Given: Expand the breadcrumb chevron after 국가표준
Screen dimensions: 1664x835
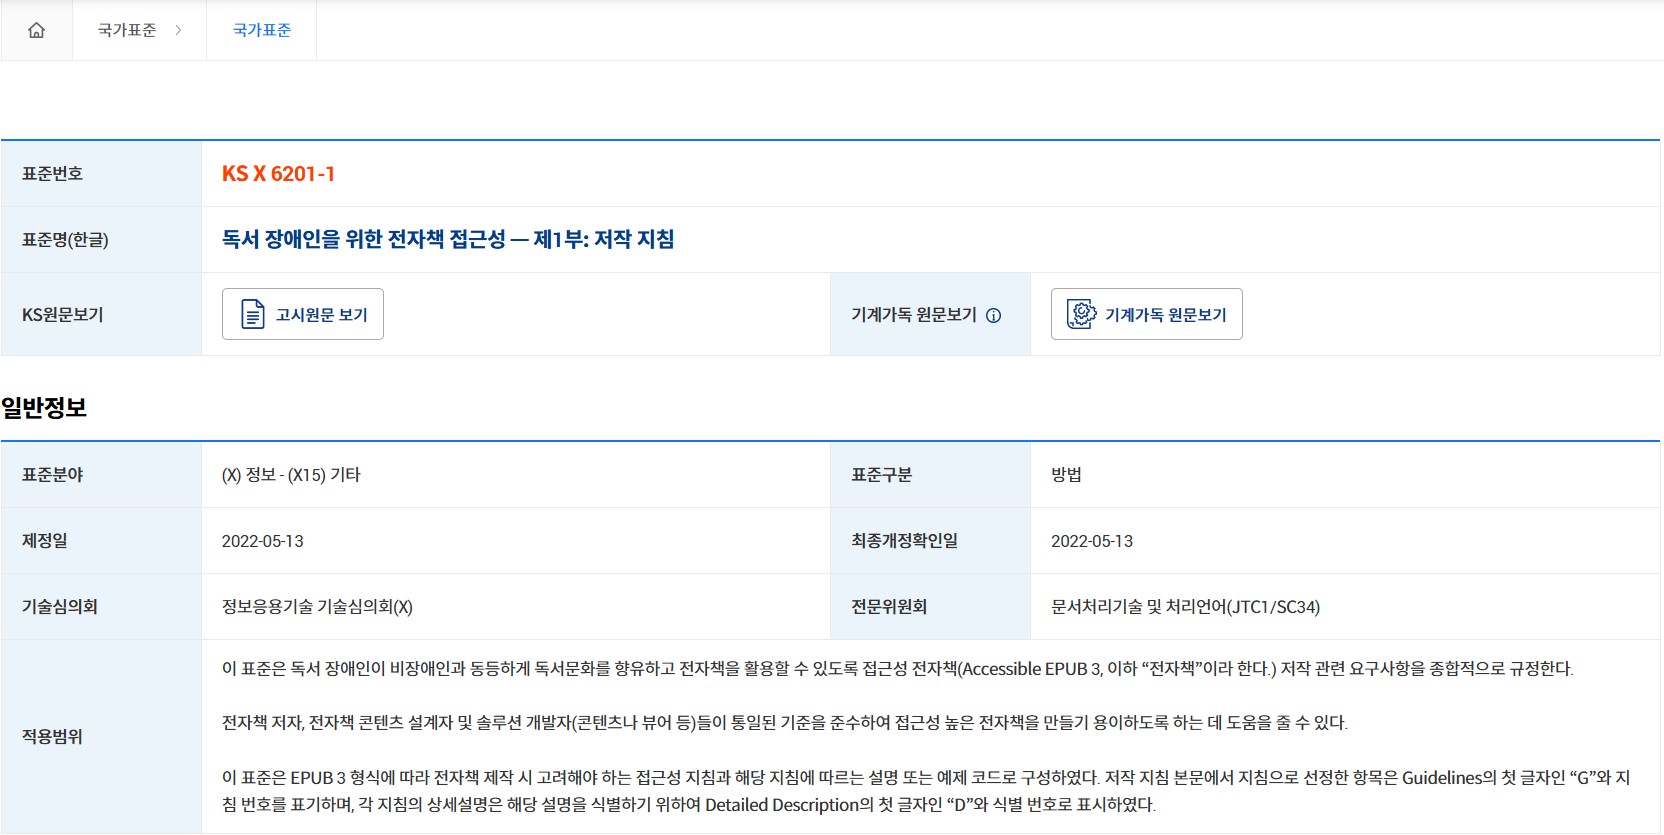Looking at the screenshot, I should [x=178, y=30].
